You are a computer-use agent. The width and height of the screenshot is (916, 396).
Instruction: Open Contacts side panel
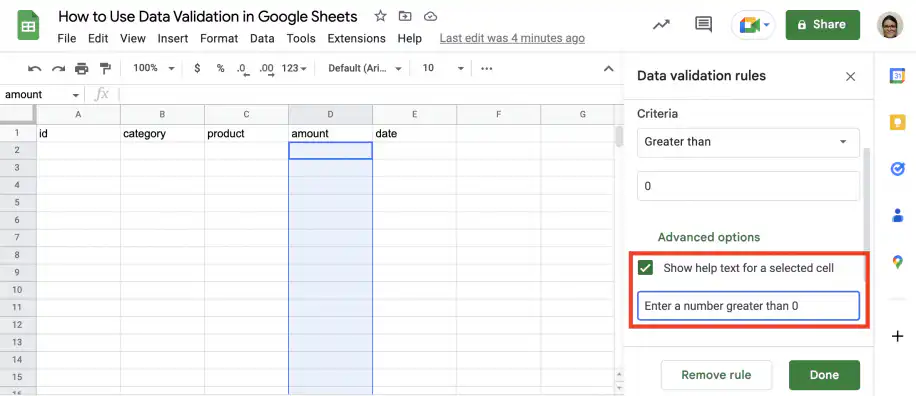click(897, 216)
